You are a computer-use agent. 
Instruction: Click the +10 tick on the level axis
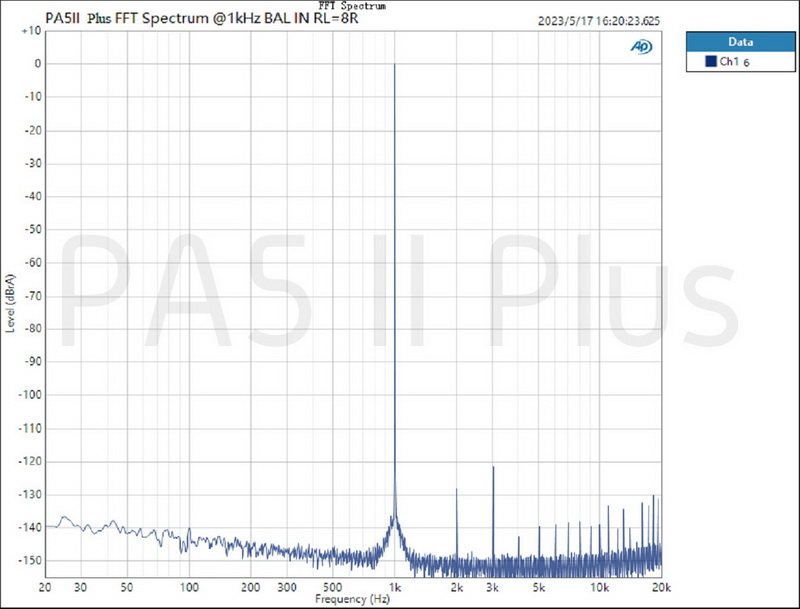click(x=30, y=31)
